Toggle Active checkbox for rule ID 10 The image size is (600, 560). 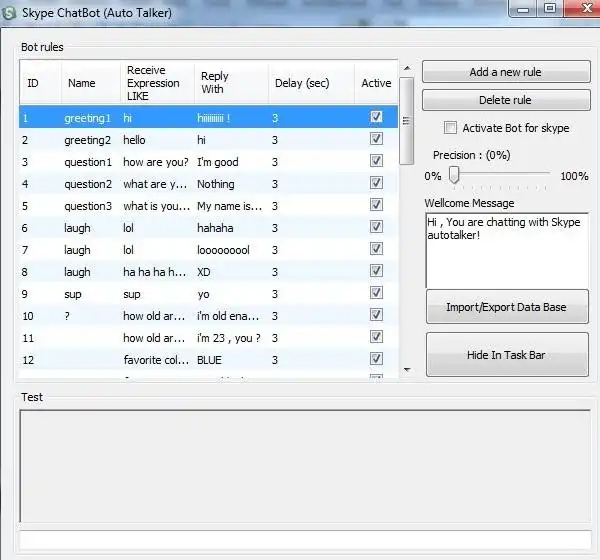click(376, 315)
